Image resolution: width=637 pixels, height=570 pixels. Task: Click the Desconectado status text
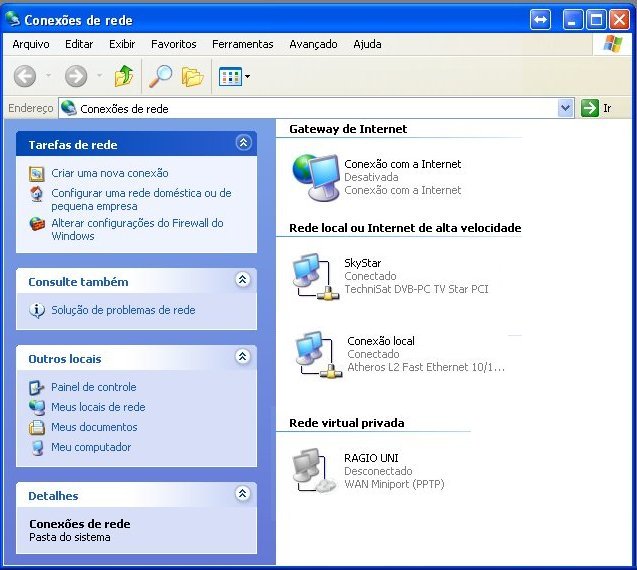[x=378, y=471]
